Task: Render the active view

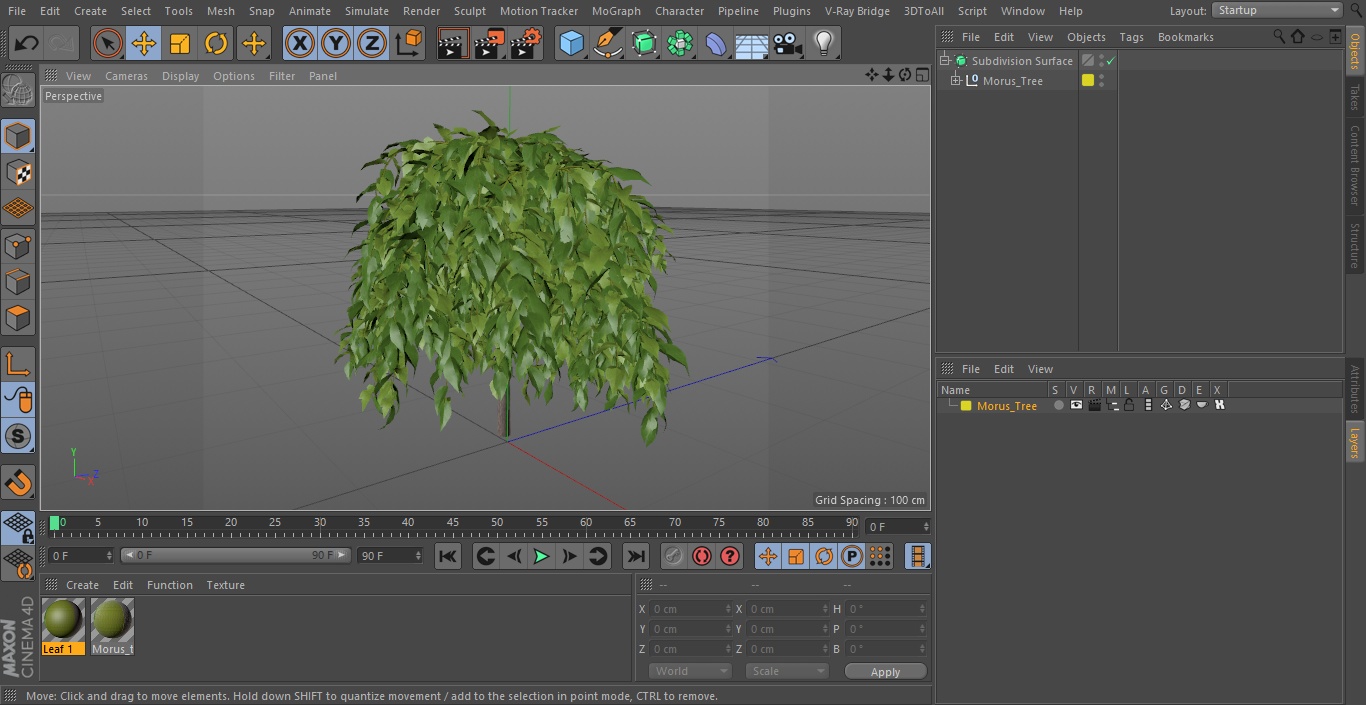Action: pyautogui.click(x=453, y=44)
